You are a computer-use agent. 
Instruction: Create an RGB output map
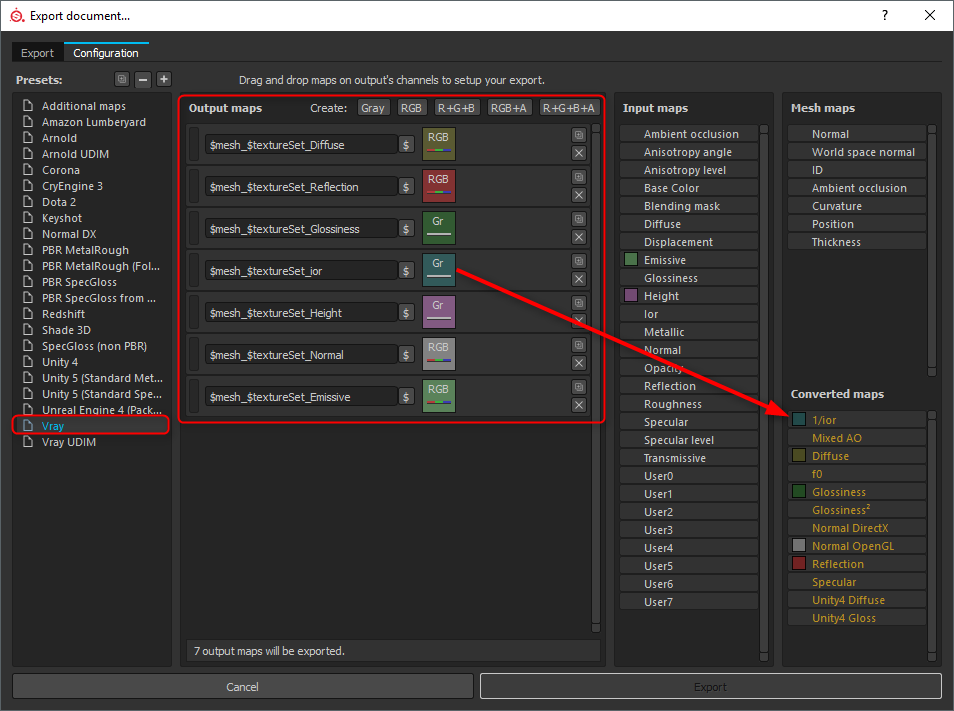coord(411,108)
